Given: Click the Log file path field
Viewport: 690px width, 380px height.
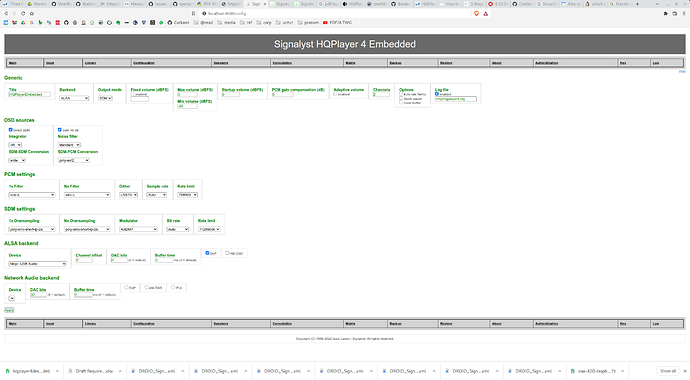Looking at the screenshot, I should 455,99.
